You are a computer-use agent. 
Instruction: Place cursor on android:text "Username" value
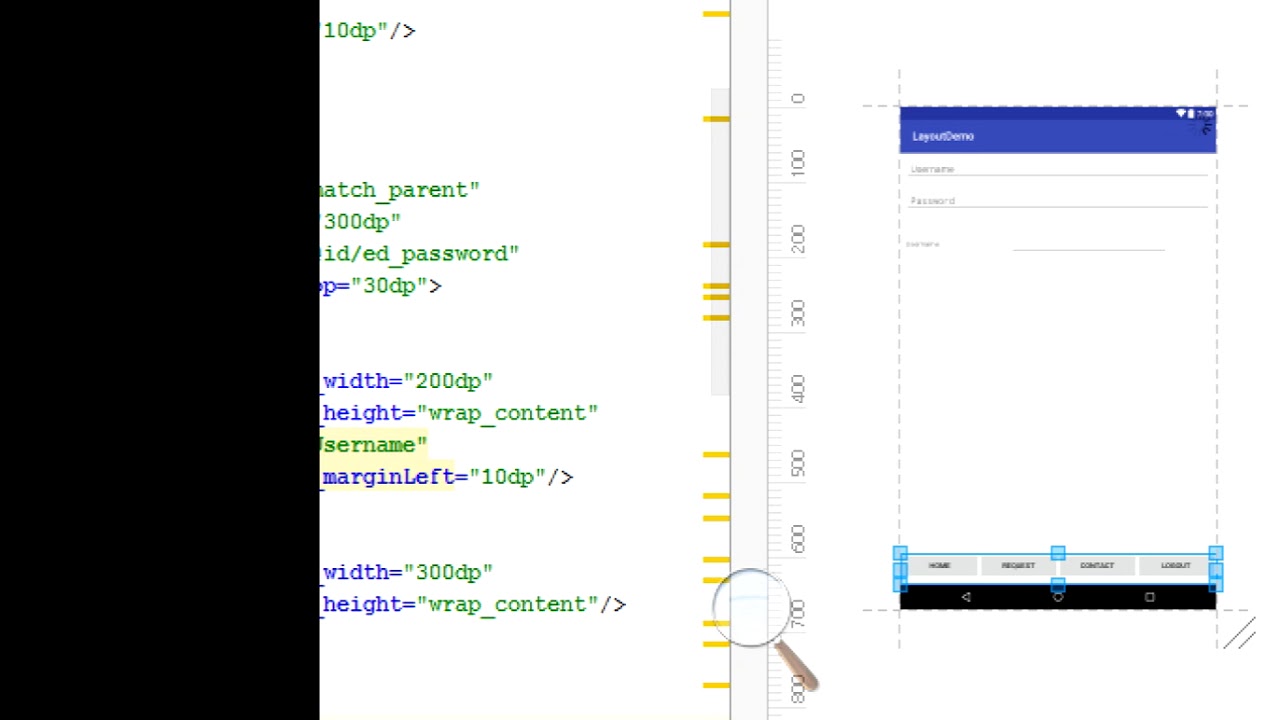[374, 445]
